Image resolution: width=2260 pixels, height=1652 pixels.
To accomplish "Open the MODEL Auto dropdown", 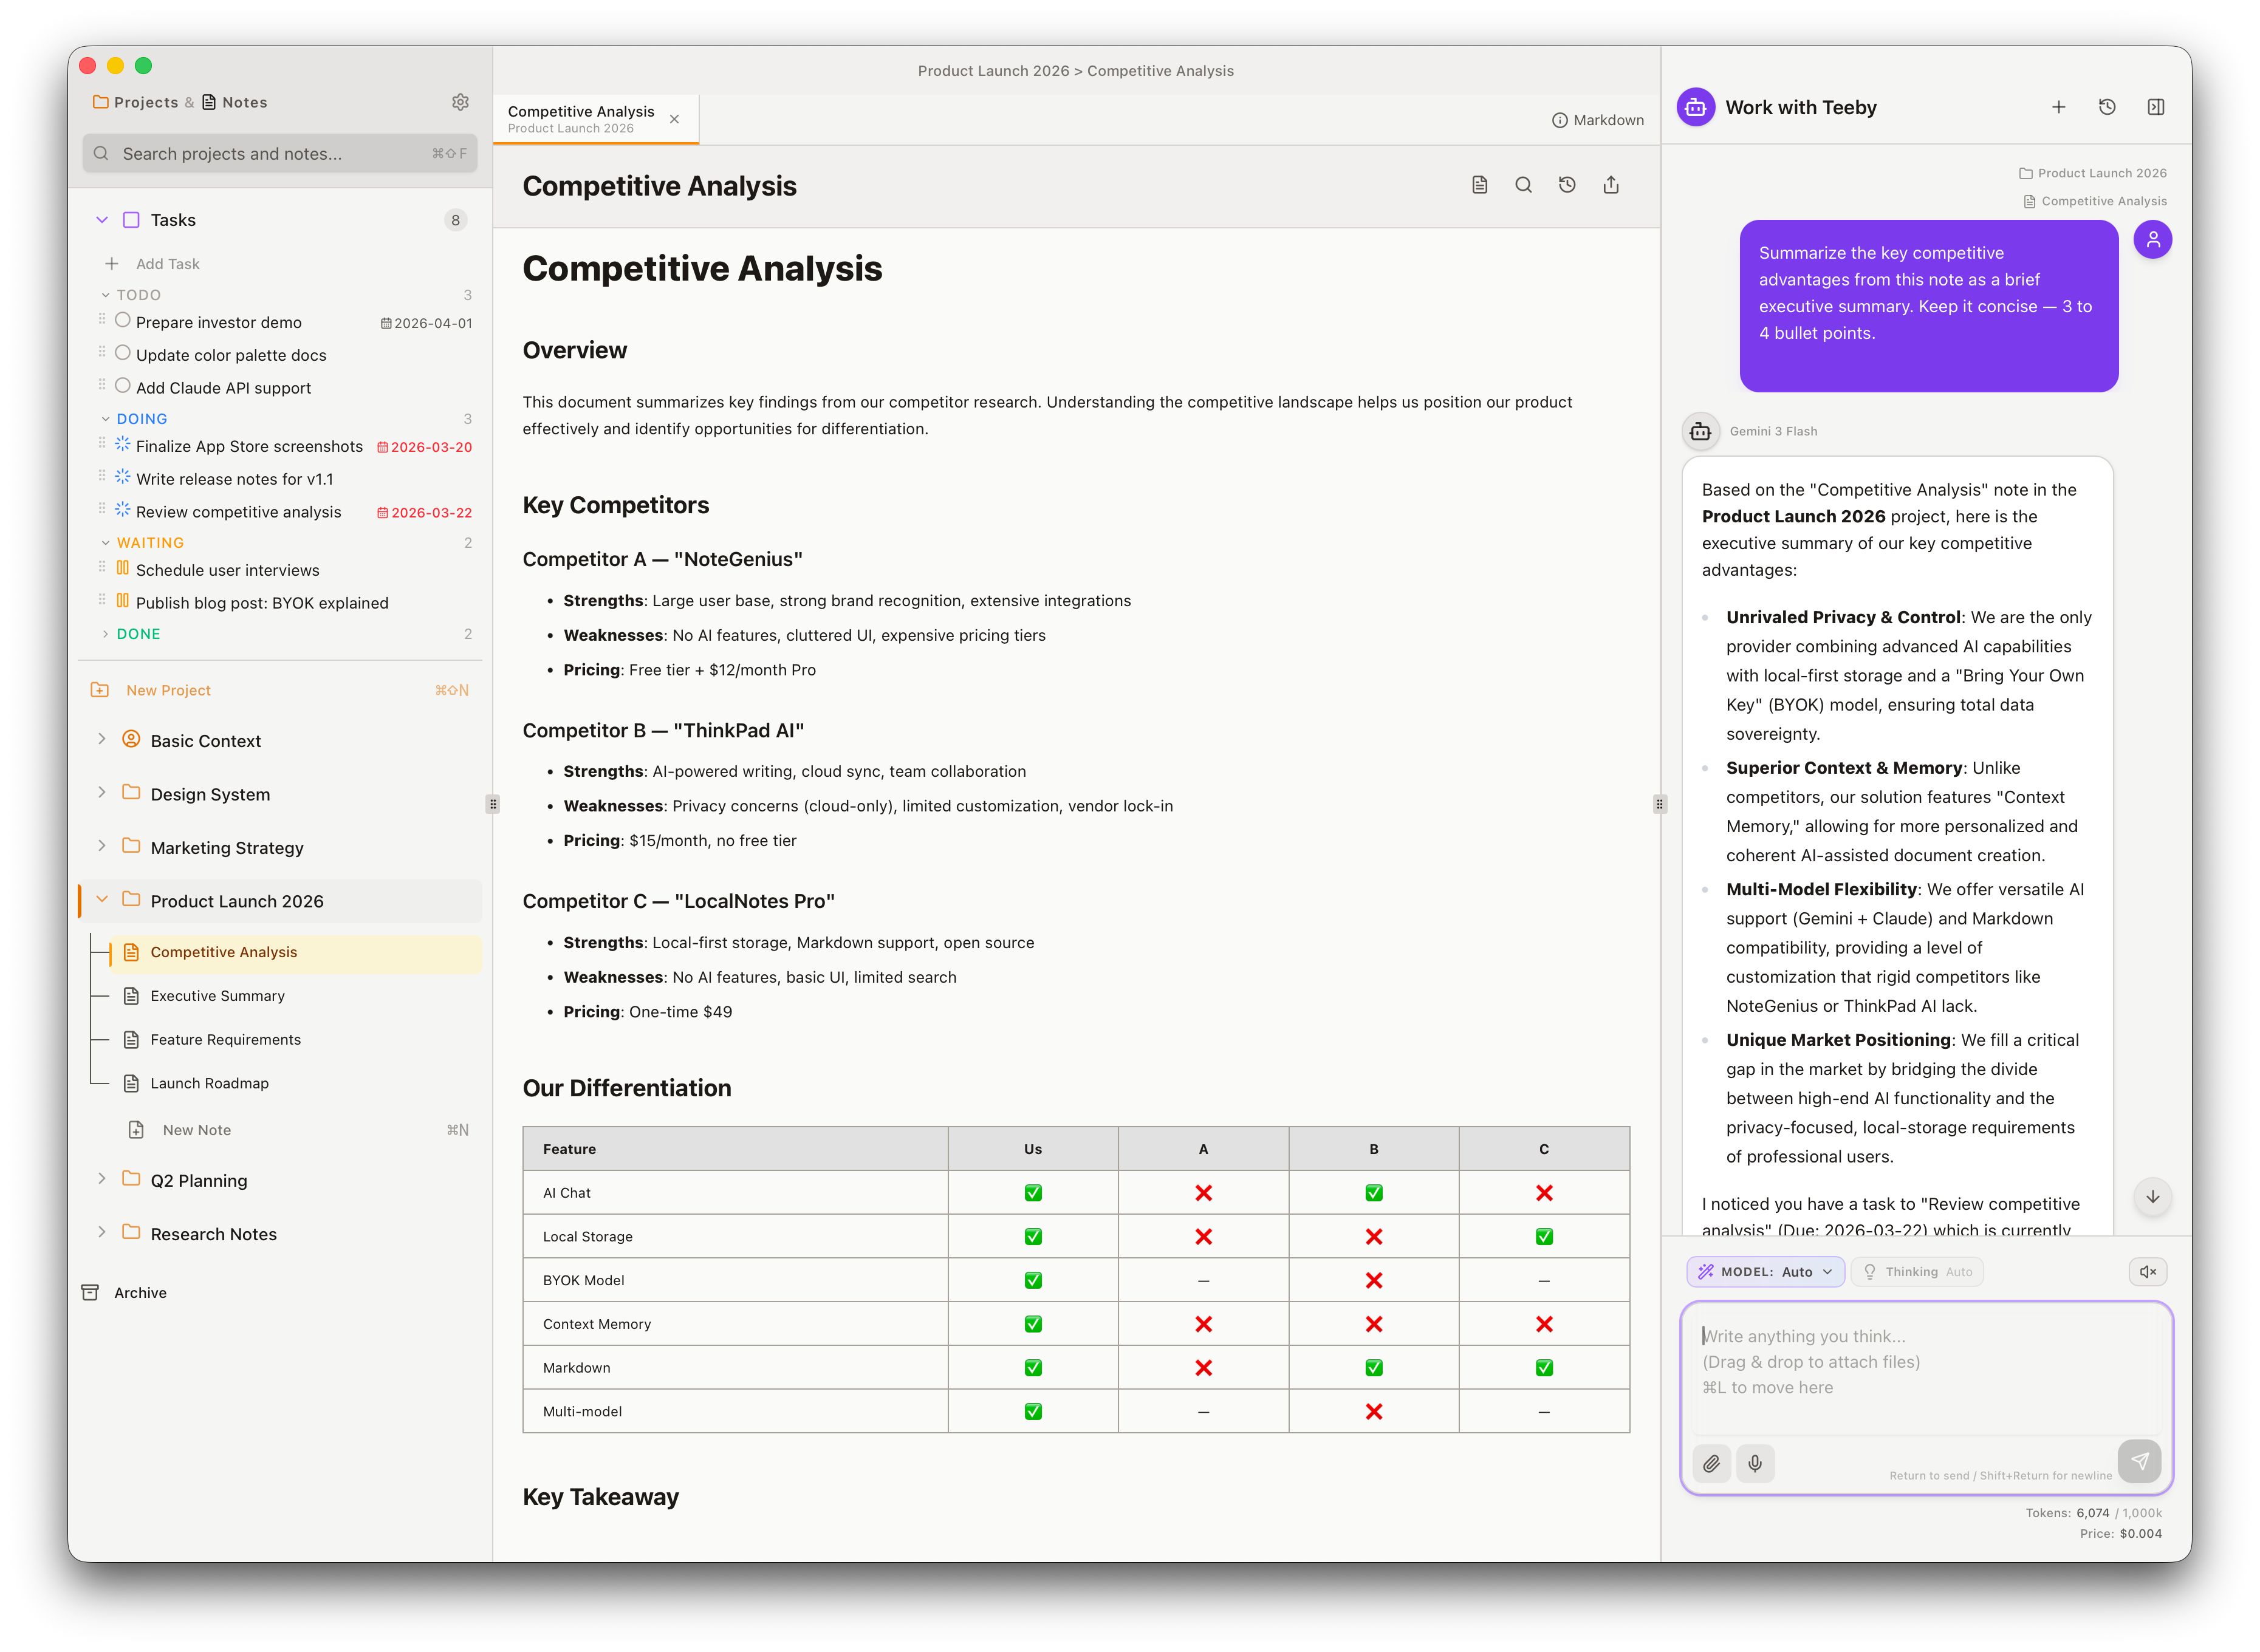I will 1766,1272.
